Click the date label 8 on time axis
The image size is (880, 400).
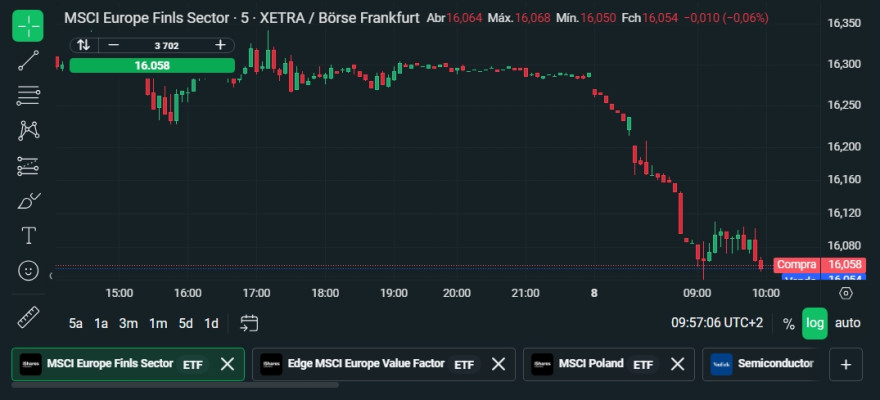pyautogui.click(x=594, y=293)
